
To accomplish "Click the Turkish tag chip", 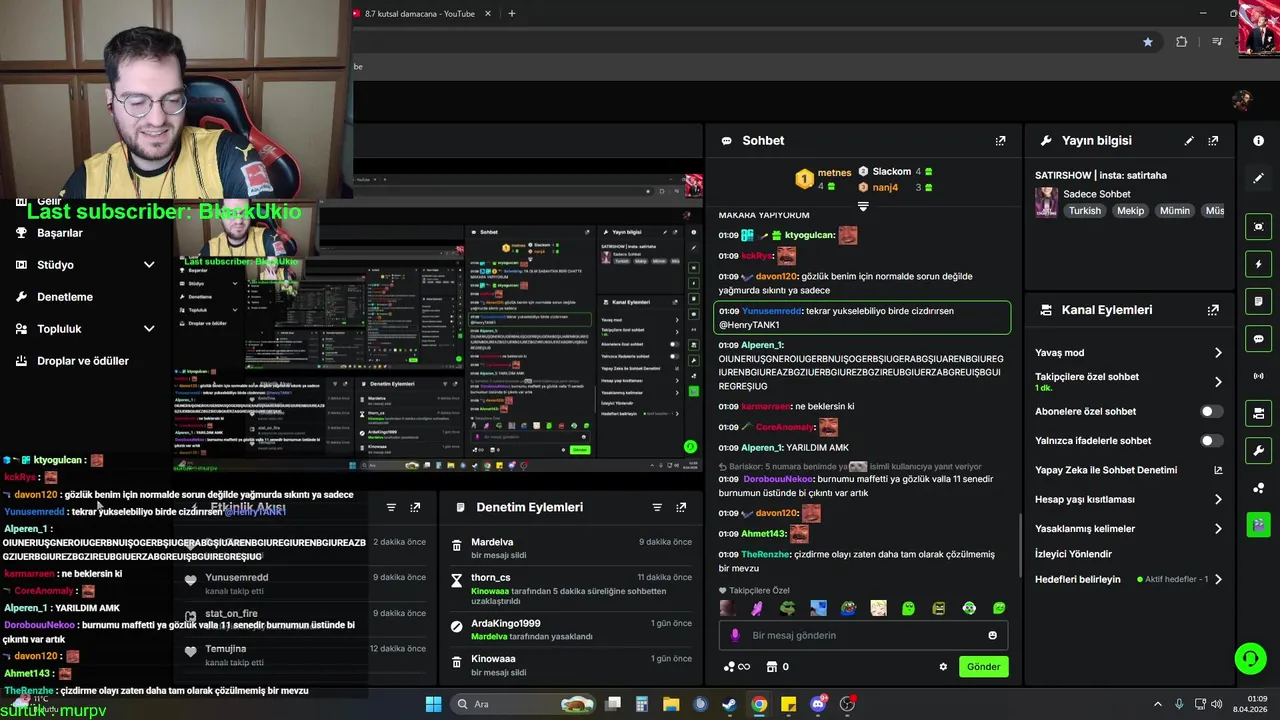I will click(x=1084, y=211).
